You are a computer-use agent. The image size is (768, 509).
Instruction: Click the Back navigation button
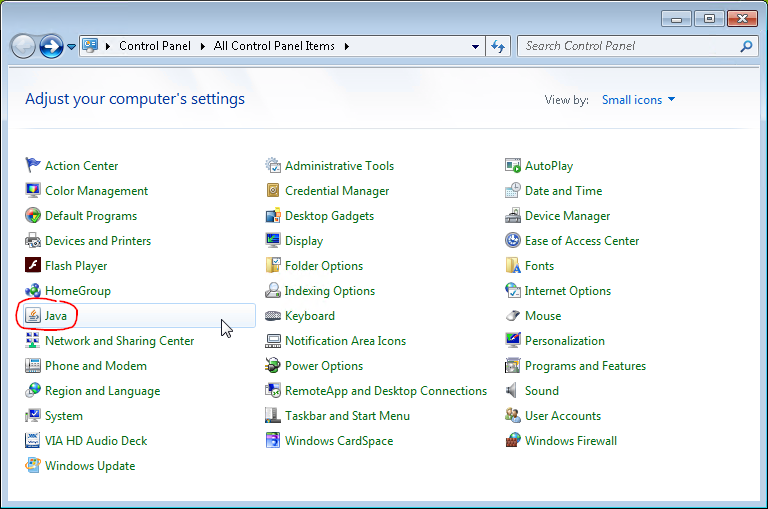tap(23, 47)
